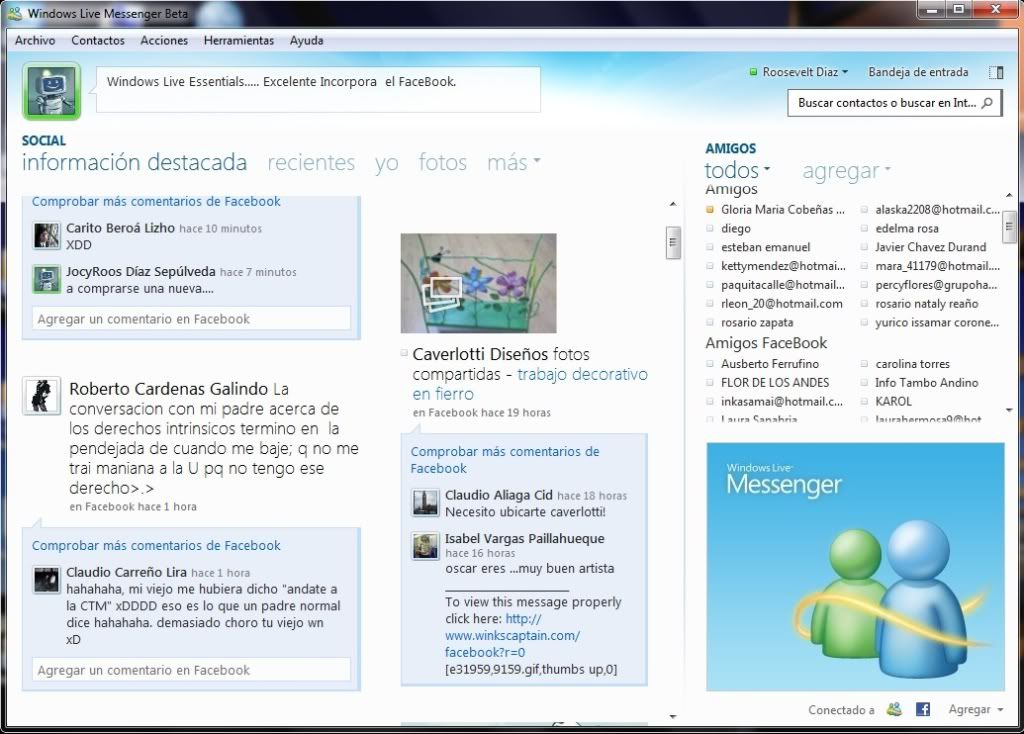The image size is (1024, 734).
Task: Click the social feed scroll-down arrow
Action: point(673,716)
